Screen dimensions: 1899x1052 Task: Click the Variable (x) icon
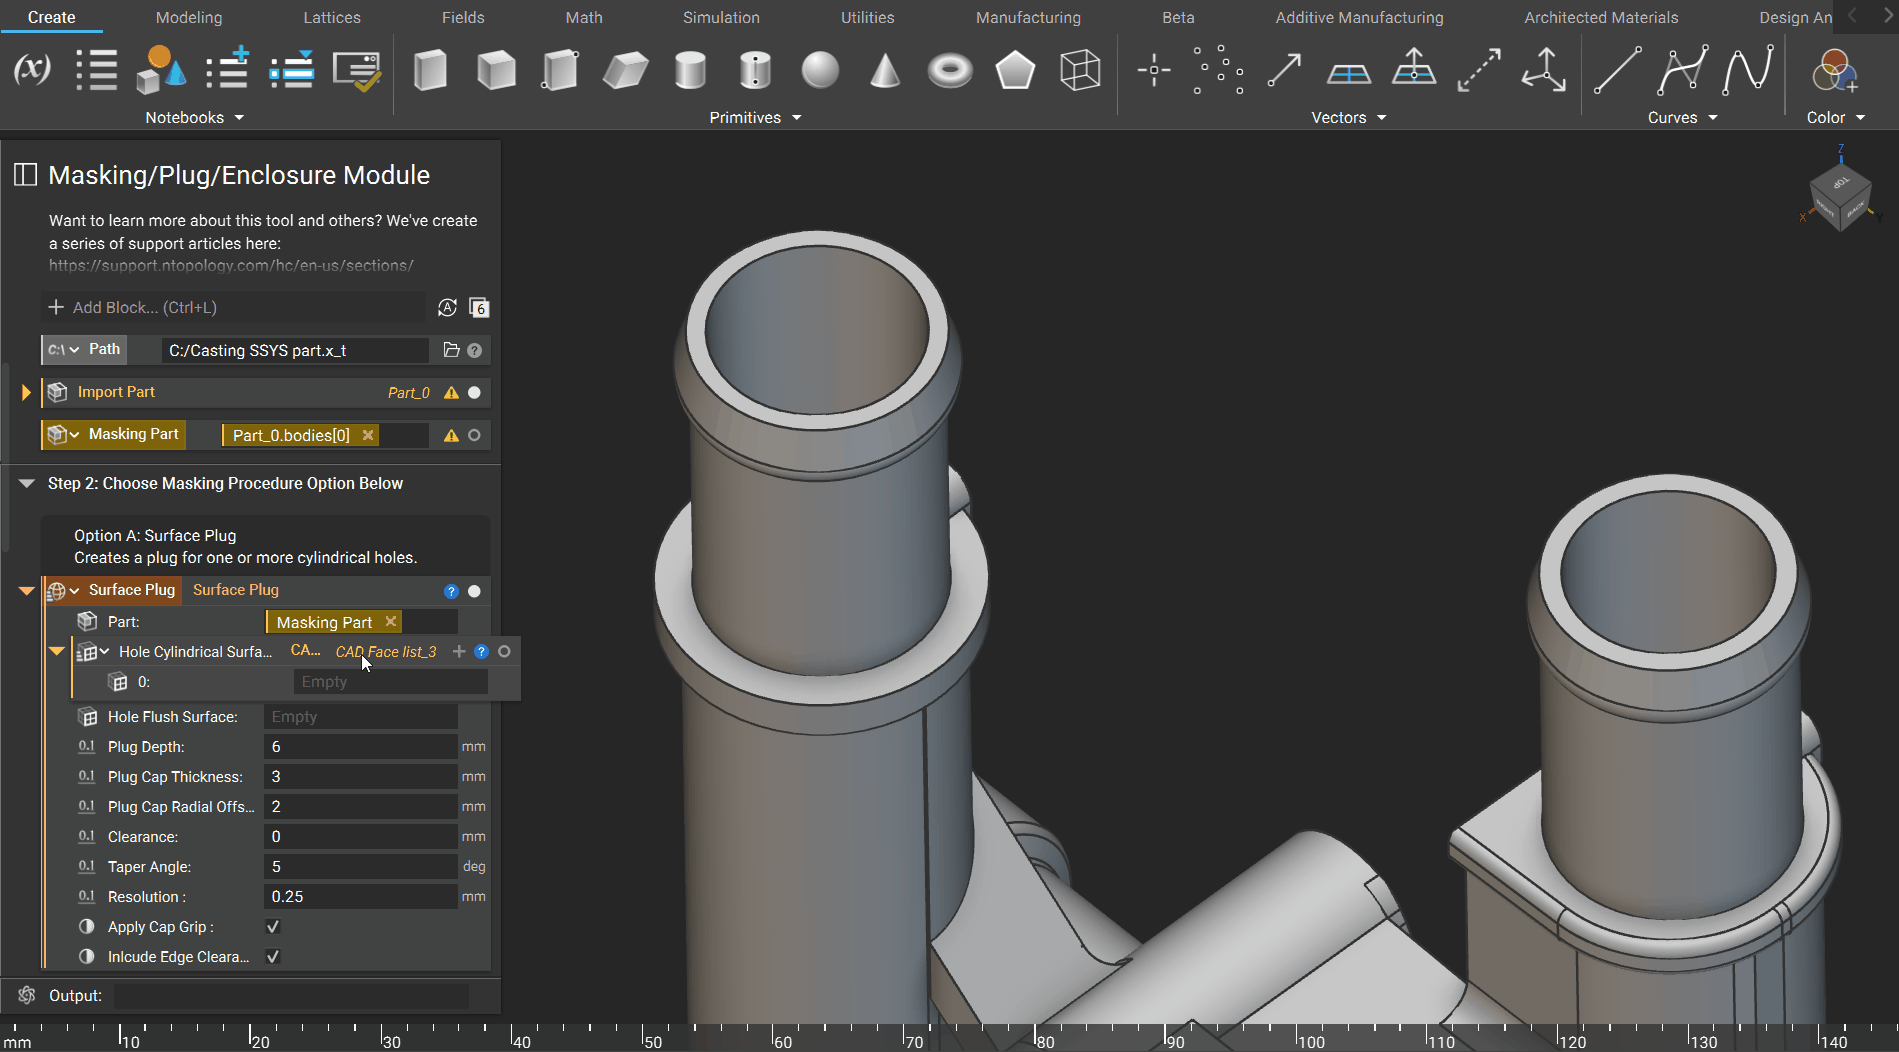coord(32,70)
